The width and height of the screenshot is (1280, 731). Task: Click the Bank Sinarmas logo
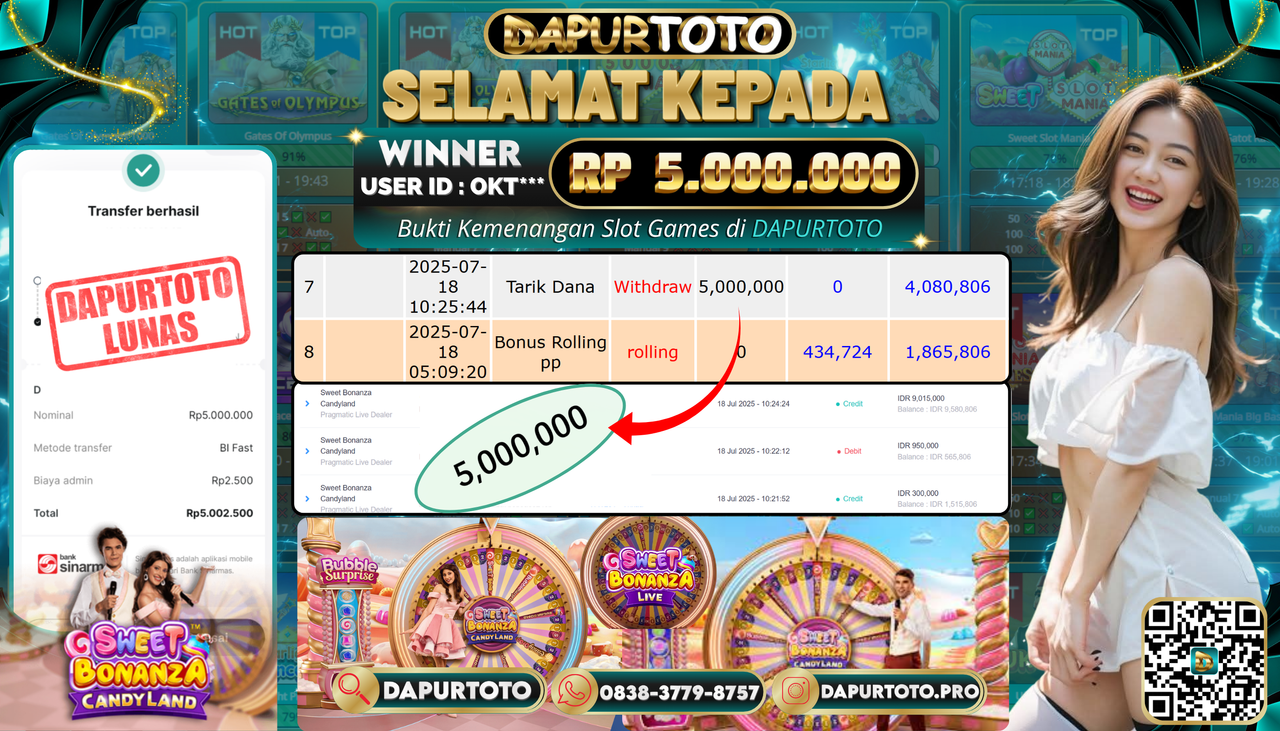[70, 564]
